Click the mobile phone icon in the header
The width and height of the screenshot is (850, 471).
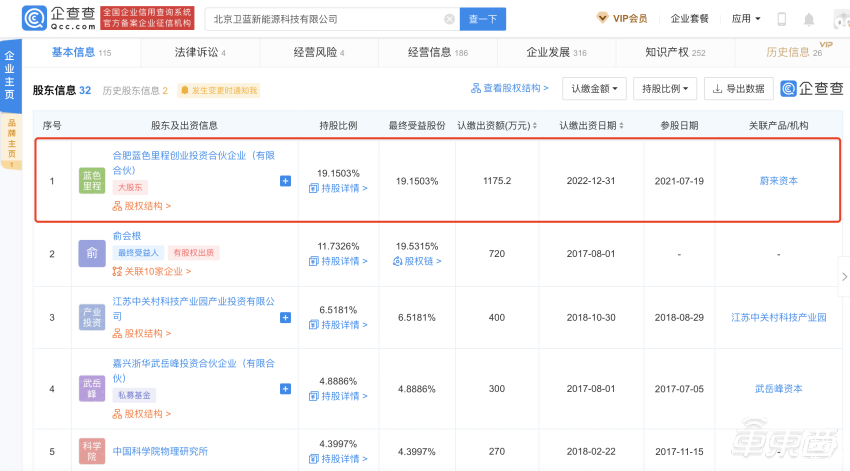[x=782, y=19]
